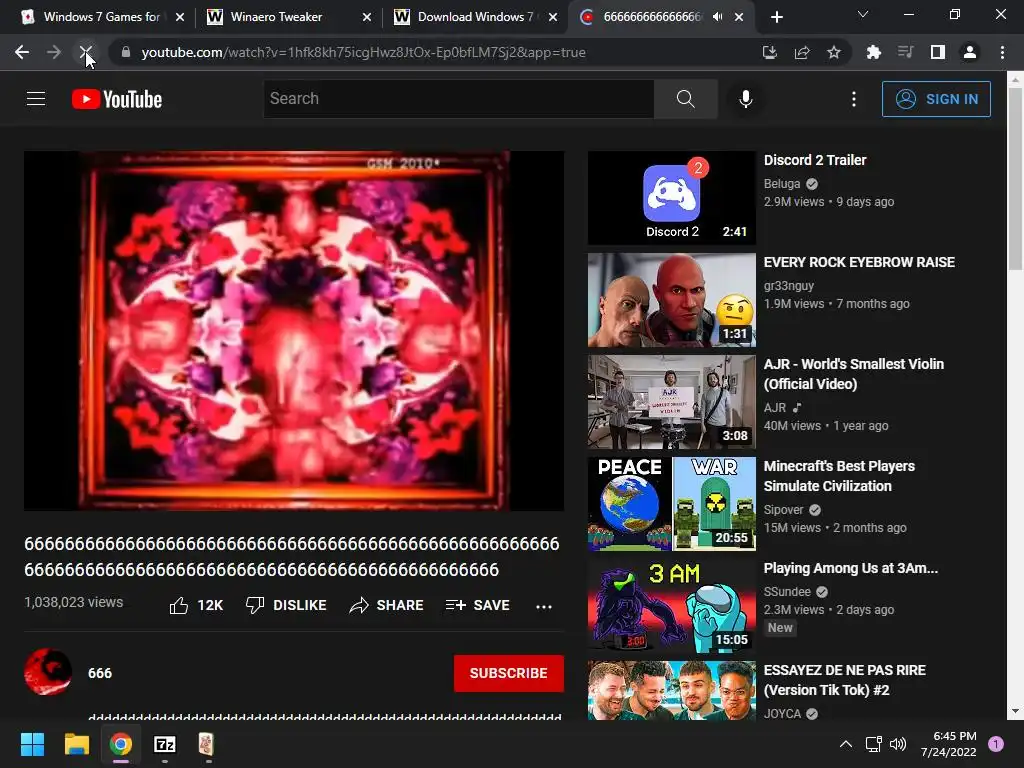Go forward in browser history

coord(54,52)
